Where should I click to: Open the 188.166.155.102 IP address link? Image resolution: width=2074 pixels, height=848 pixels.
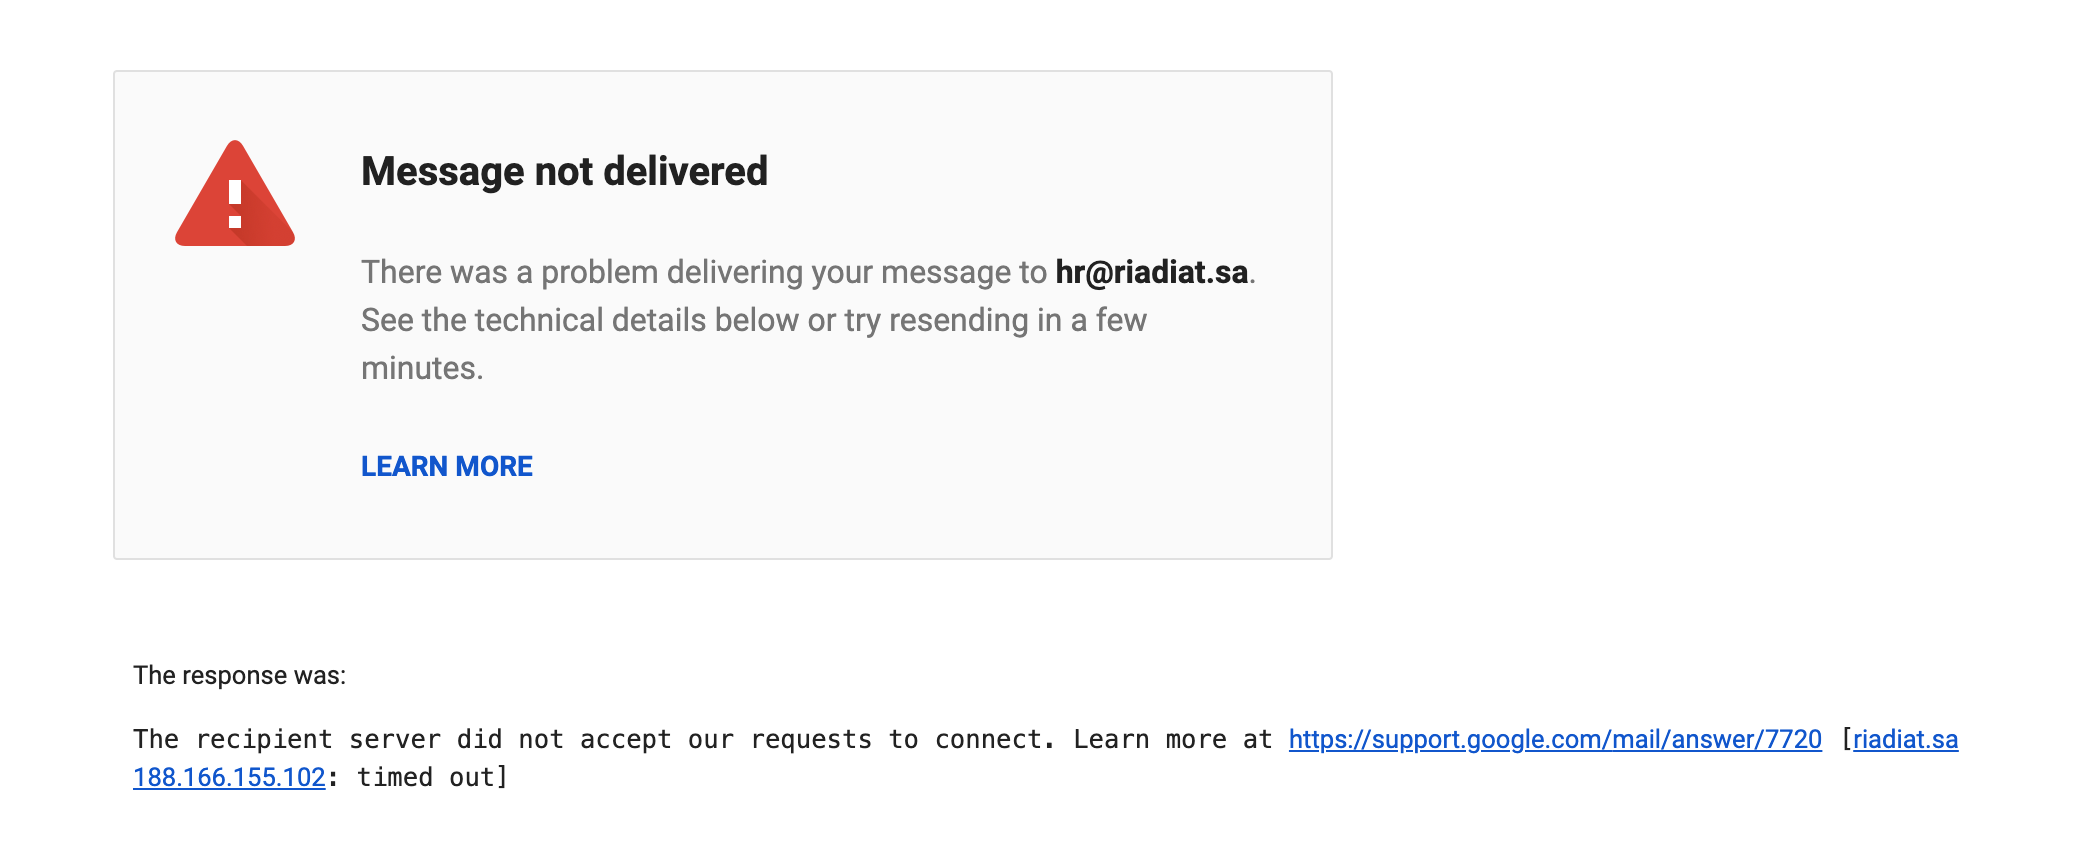pyautogui.click(x=229, y=777)
